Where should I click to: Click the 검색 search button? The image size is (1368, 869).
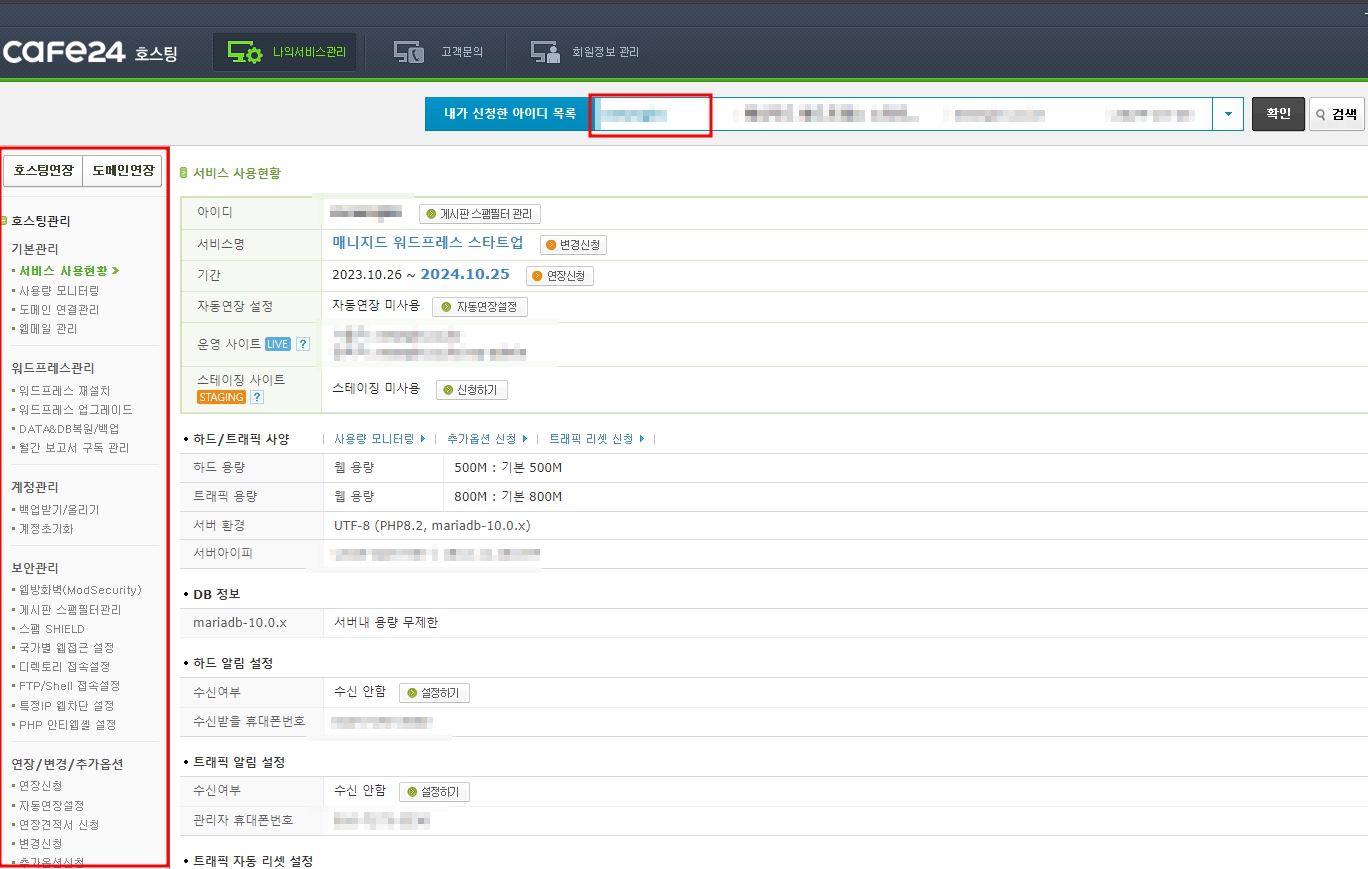1336,114
